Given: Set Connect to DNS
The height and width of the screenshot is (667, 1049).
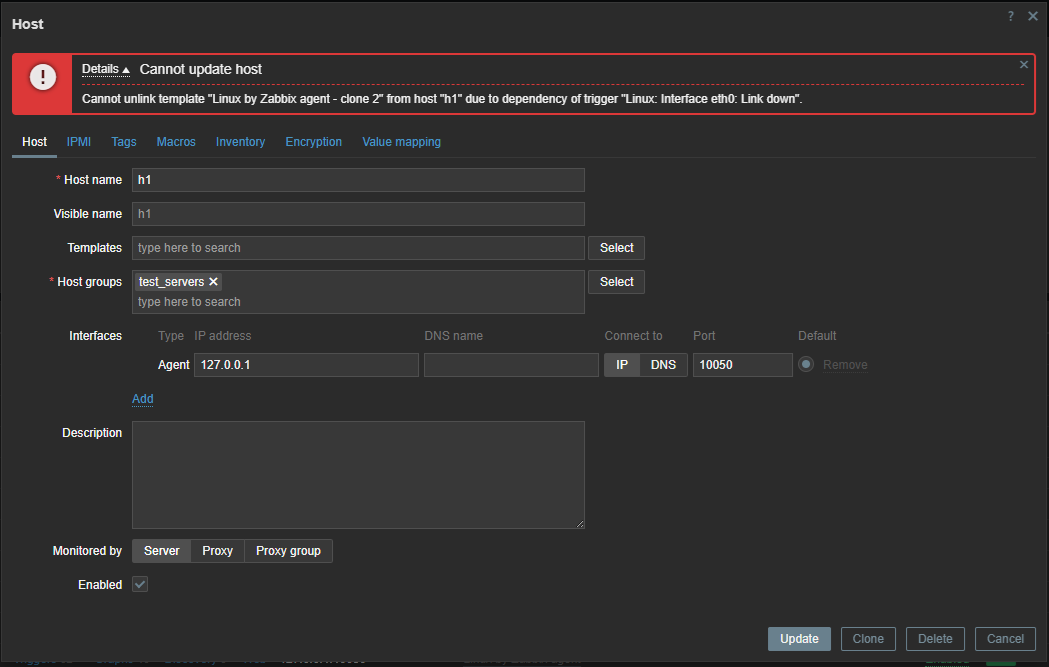Looking at the screenshot, I should (663, 365).
